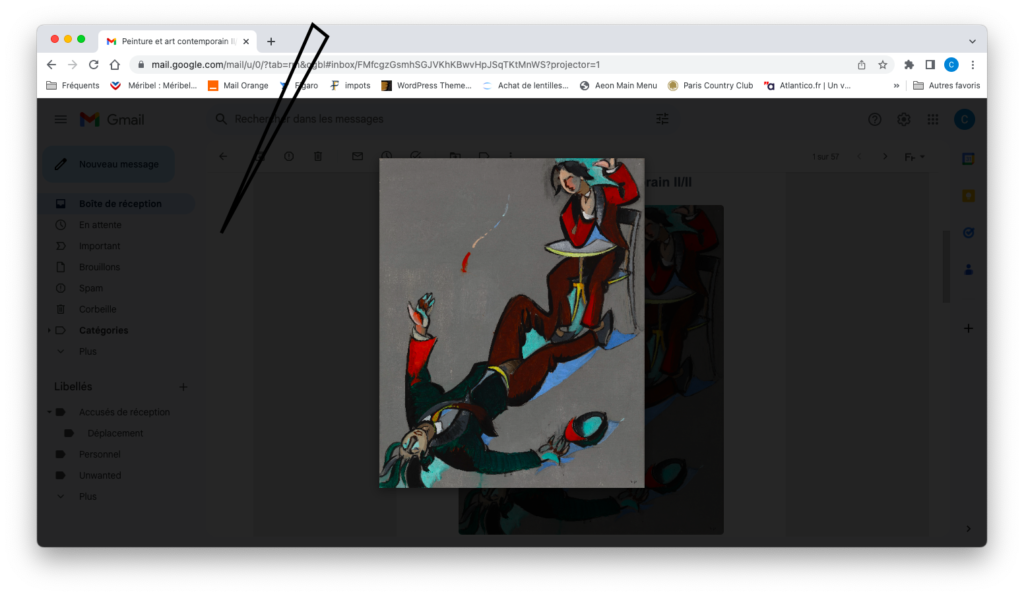Get add-ons with the plus icon

pos(968,328)
